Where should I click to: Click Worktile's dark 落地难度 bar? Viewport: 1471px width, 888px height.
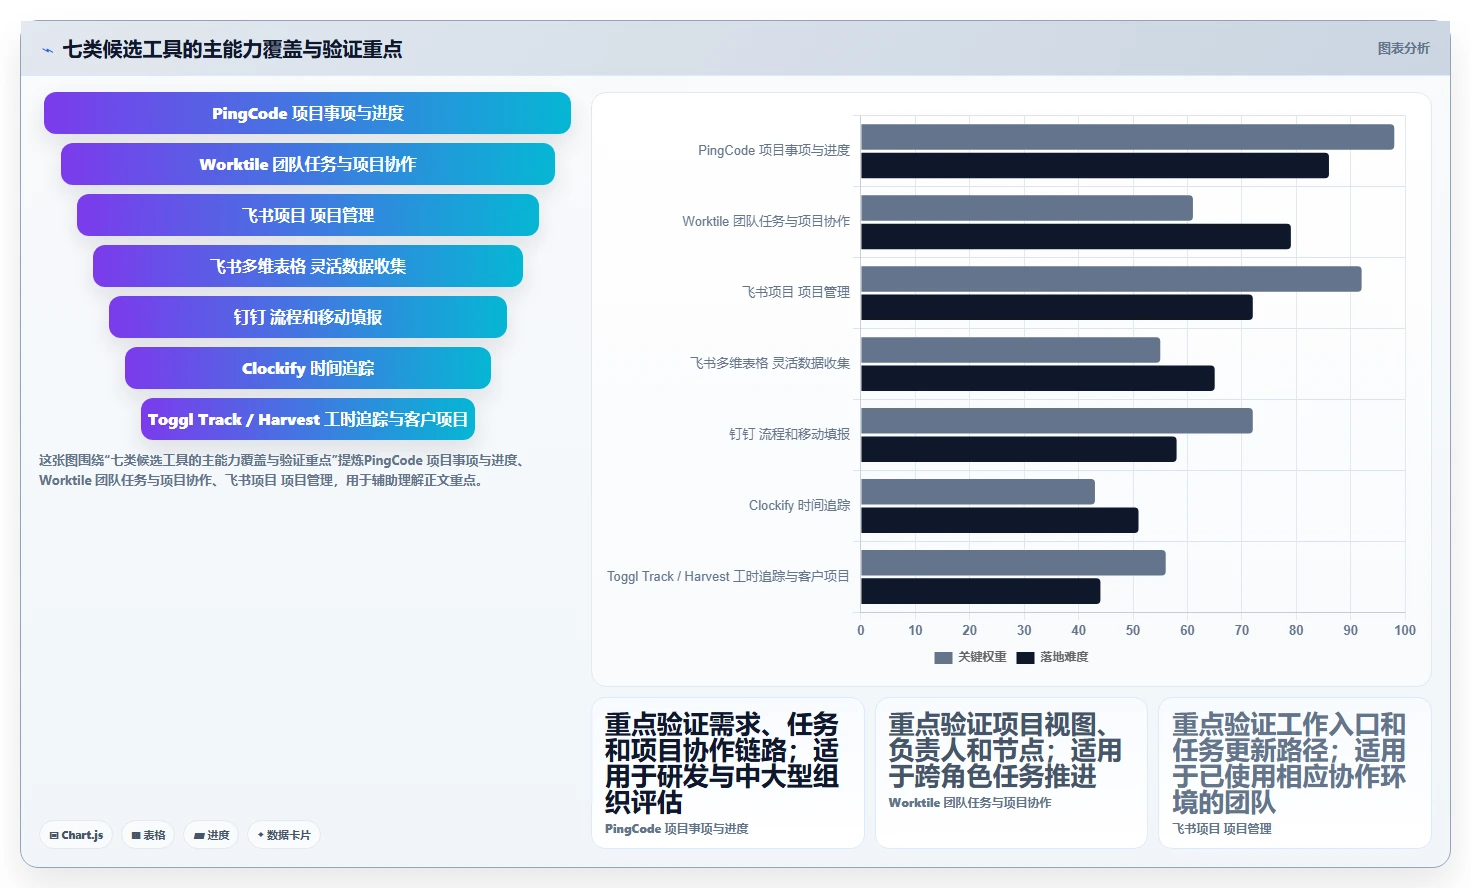pos(1076,237)
